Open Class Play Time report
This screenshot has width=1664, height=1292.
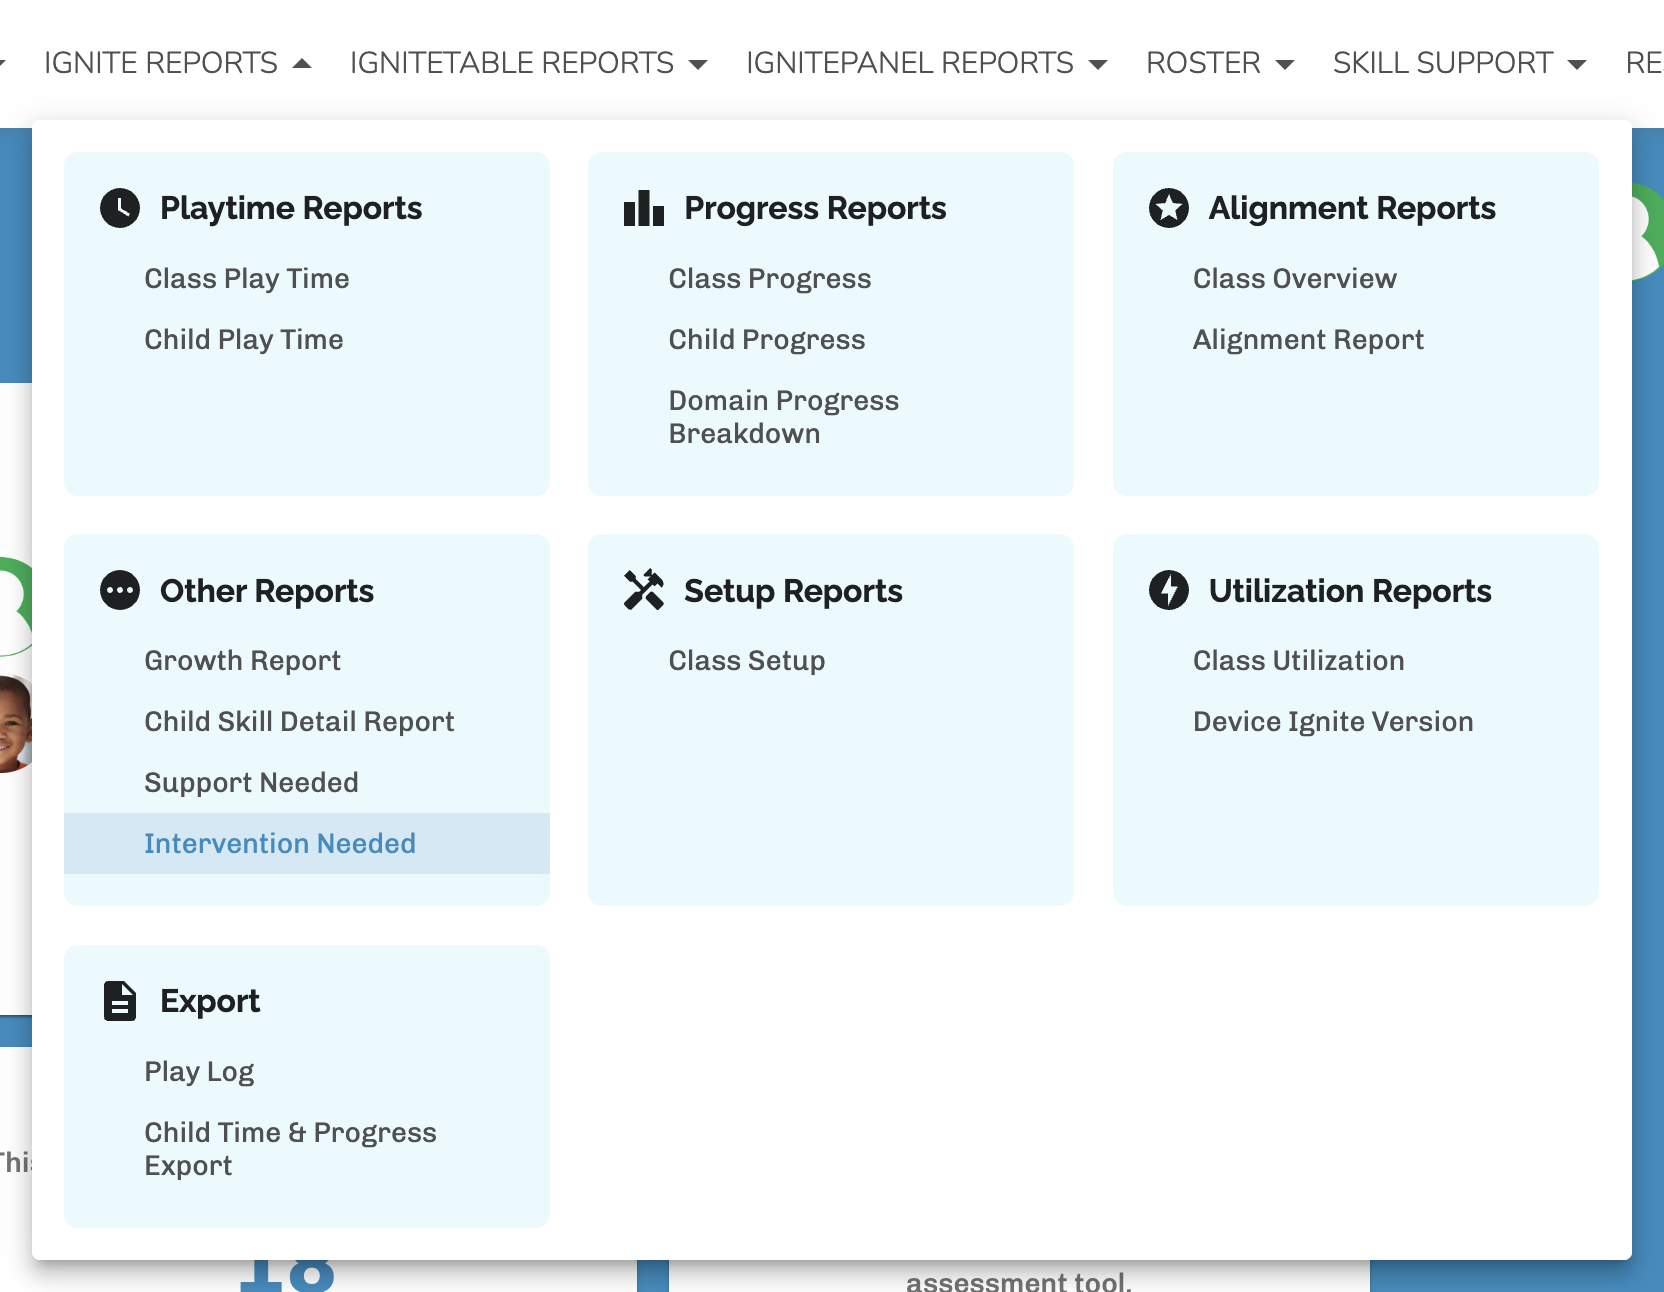[x=247, y=278]
